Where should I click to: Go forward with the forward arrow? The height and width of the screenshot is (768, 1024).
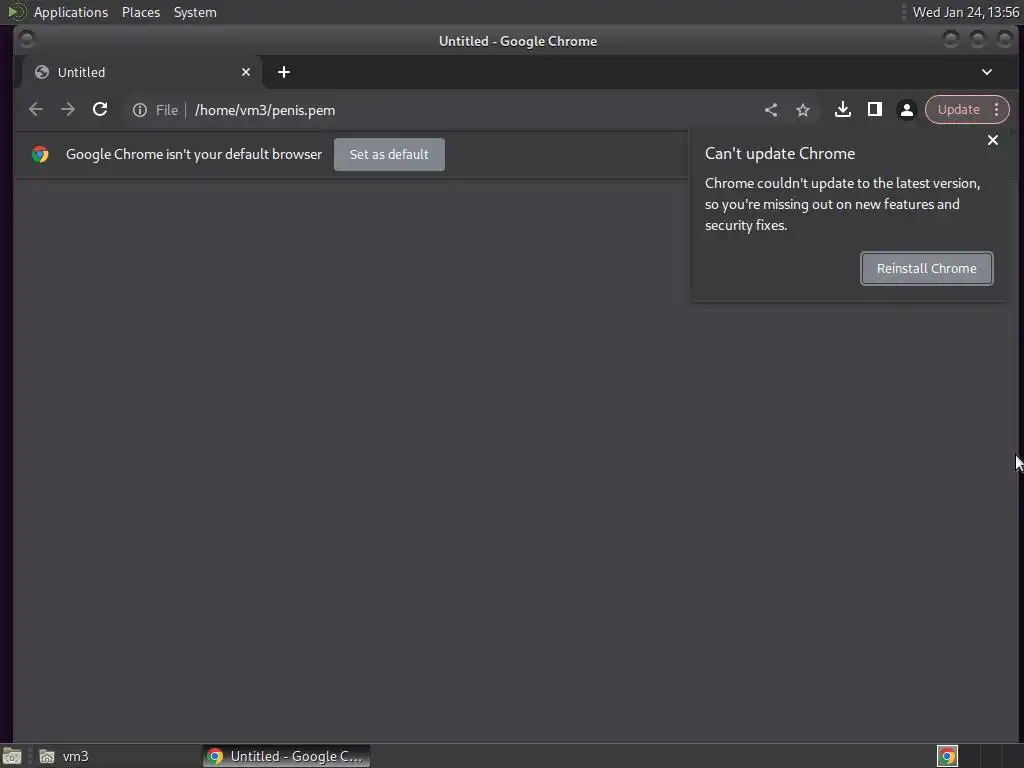point(68,110)
